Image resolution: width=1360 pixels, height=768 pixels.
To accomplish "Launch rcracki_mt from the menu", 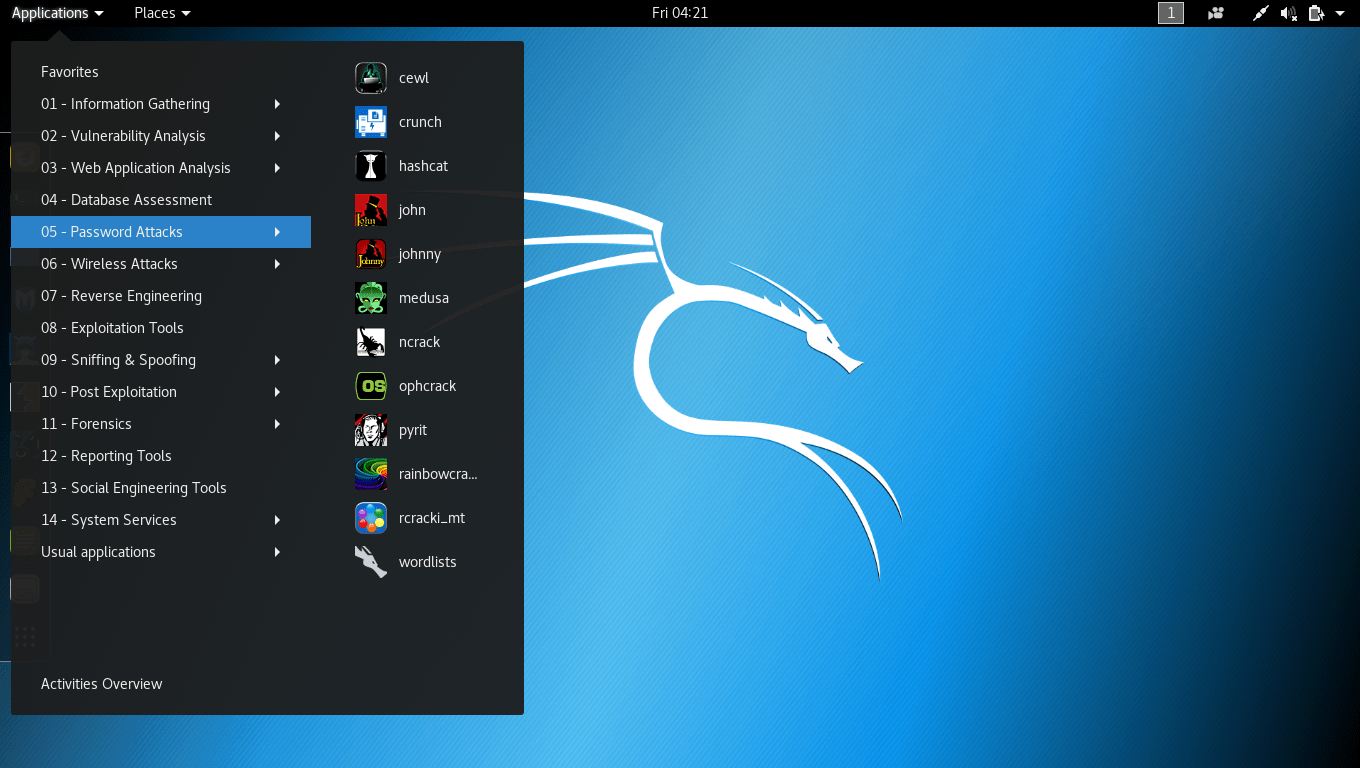I will tap(428, 517).
